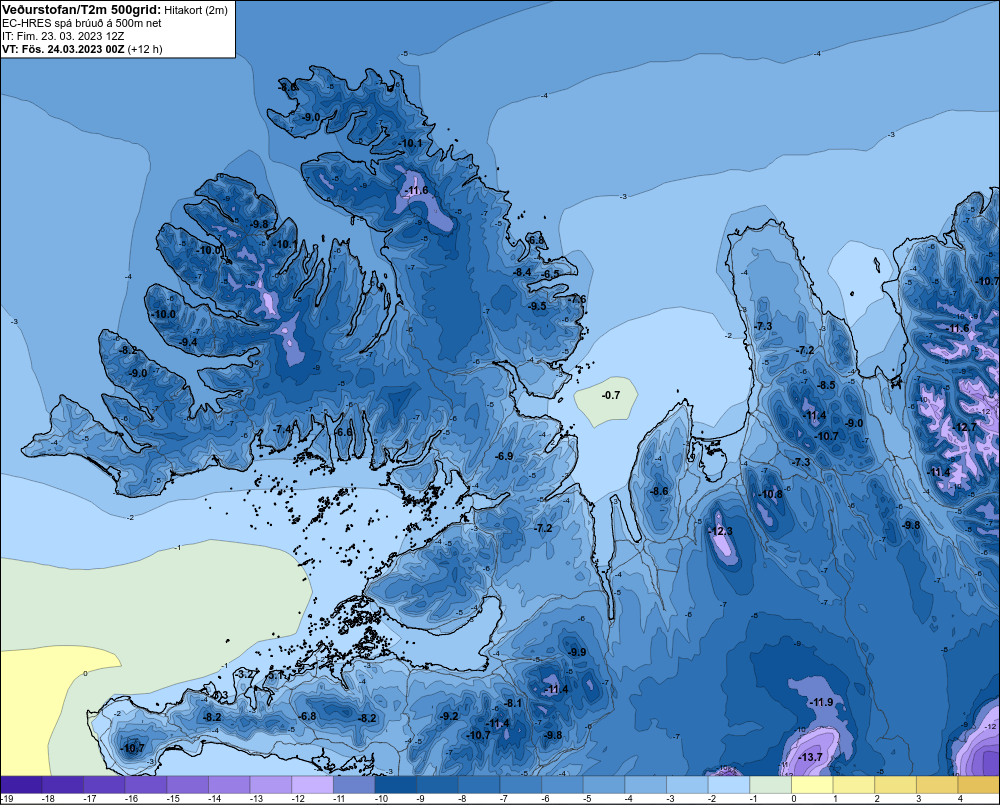Screen dimensions: 1000x805
Task: Click the -3.2 temperature label
Action: pos(244,674)
